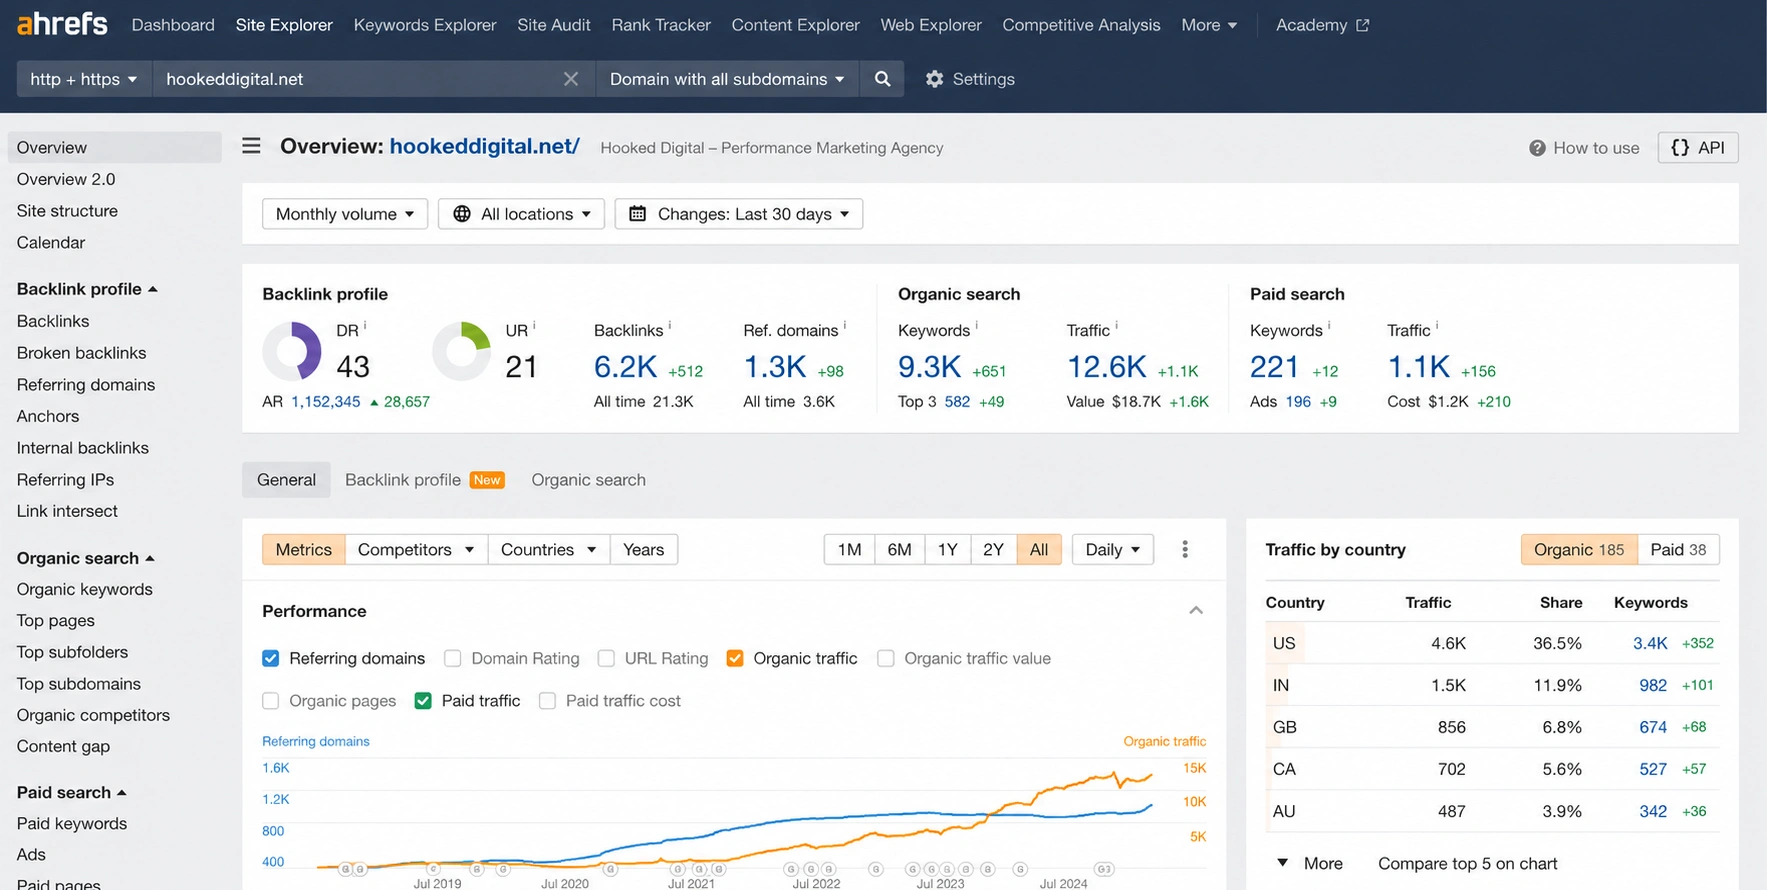This screenshot has height=890, width=1767.
Task: Uncheck Organic traffic checkbox
Action: [735, 658]
